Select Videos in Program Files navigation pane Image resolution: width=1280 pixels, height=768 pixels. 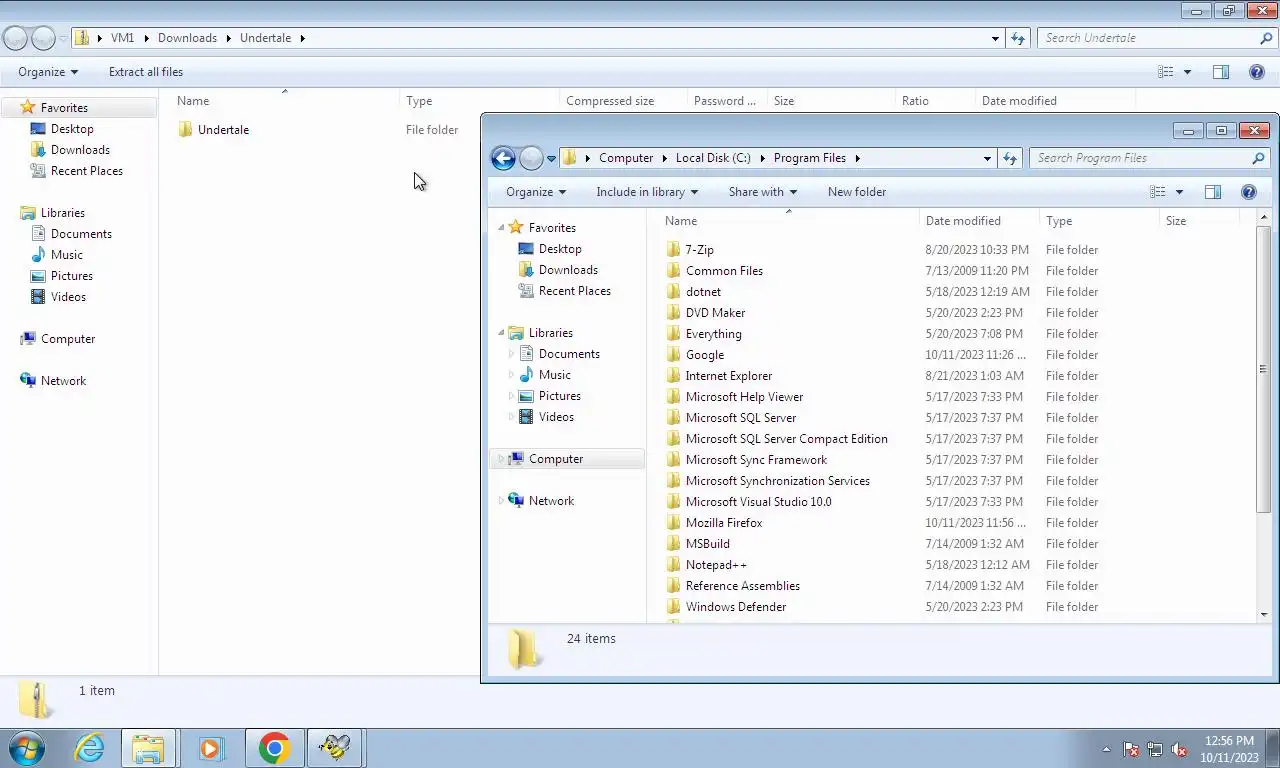pyautogui.click(x=556, y=417)
